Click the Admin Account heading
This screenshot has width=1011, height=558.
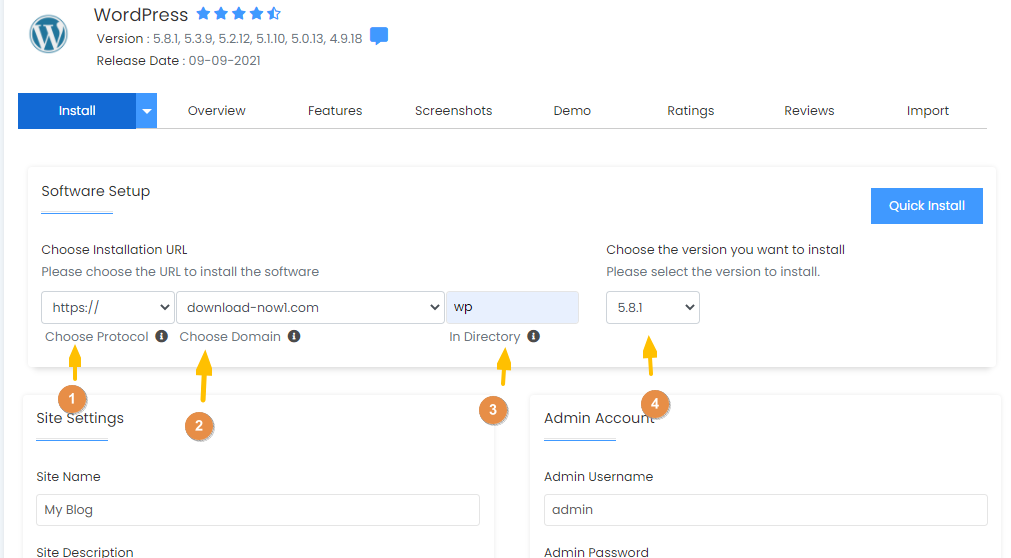[599, 418]
